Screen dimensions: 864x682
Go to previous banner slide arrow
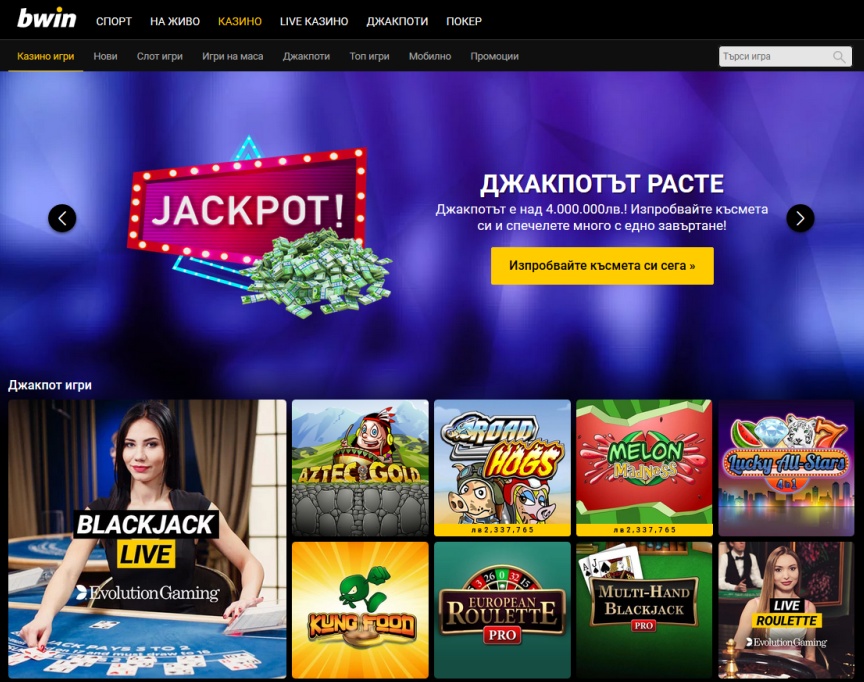click(x=62, y=218)
